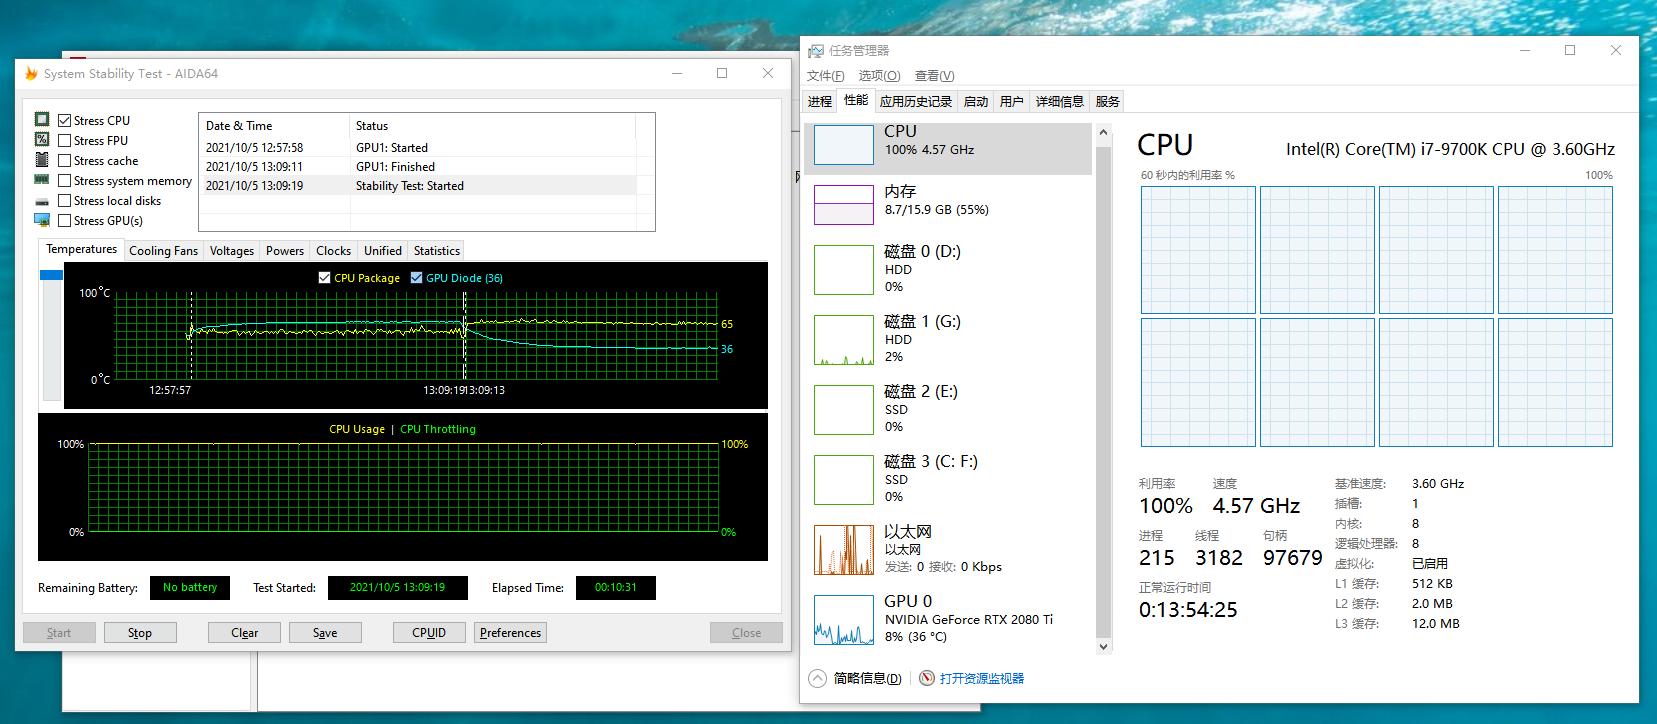Click the up-chevron circle icon beside 简略信息
The height and width of the screenshot is (724, 1657).
click(817, 678)
